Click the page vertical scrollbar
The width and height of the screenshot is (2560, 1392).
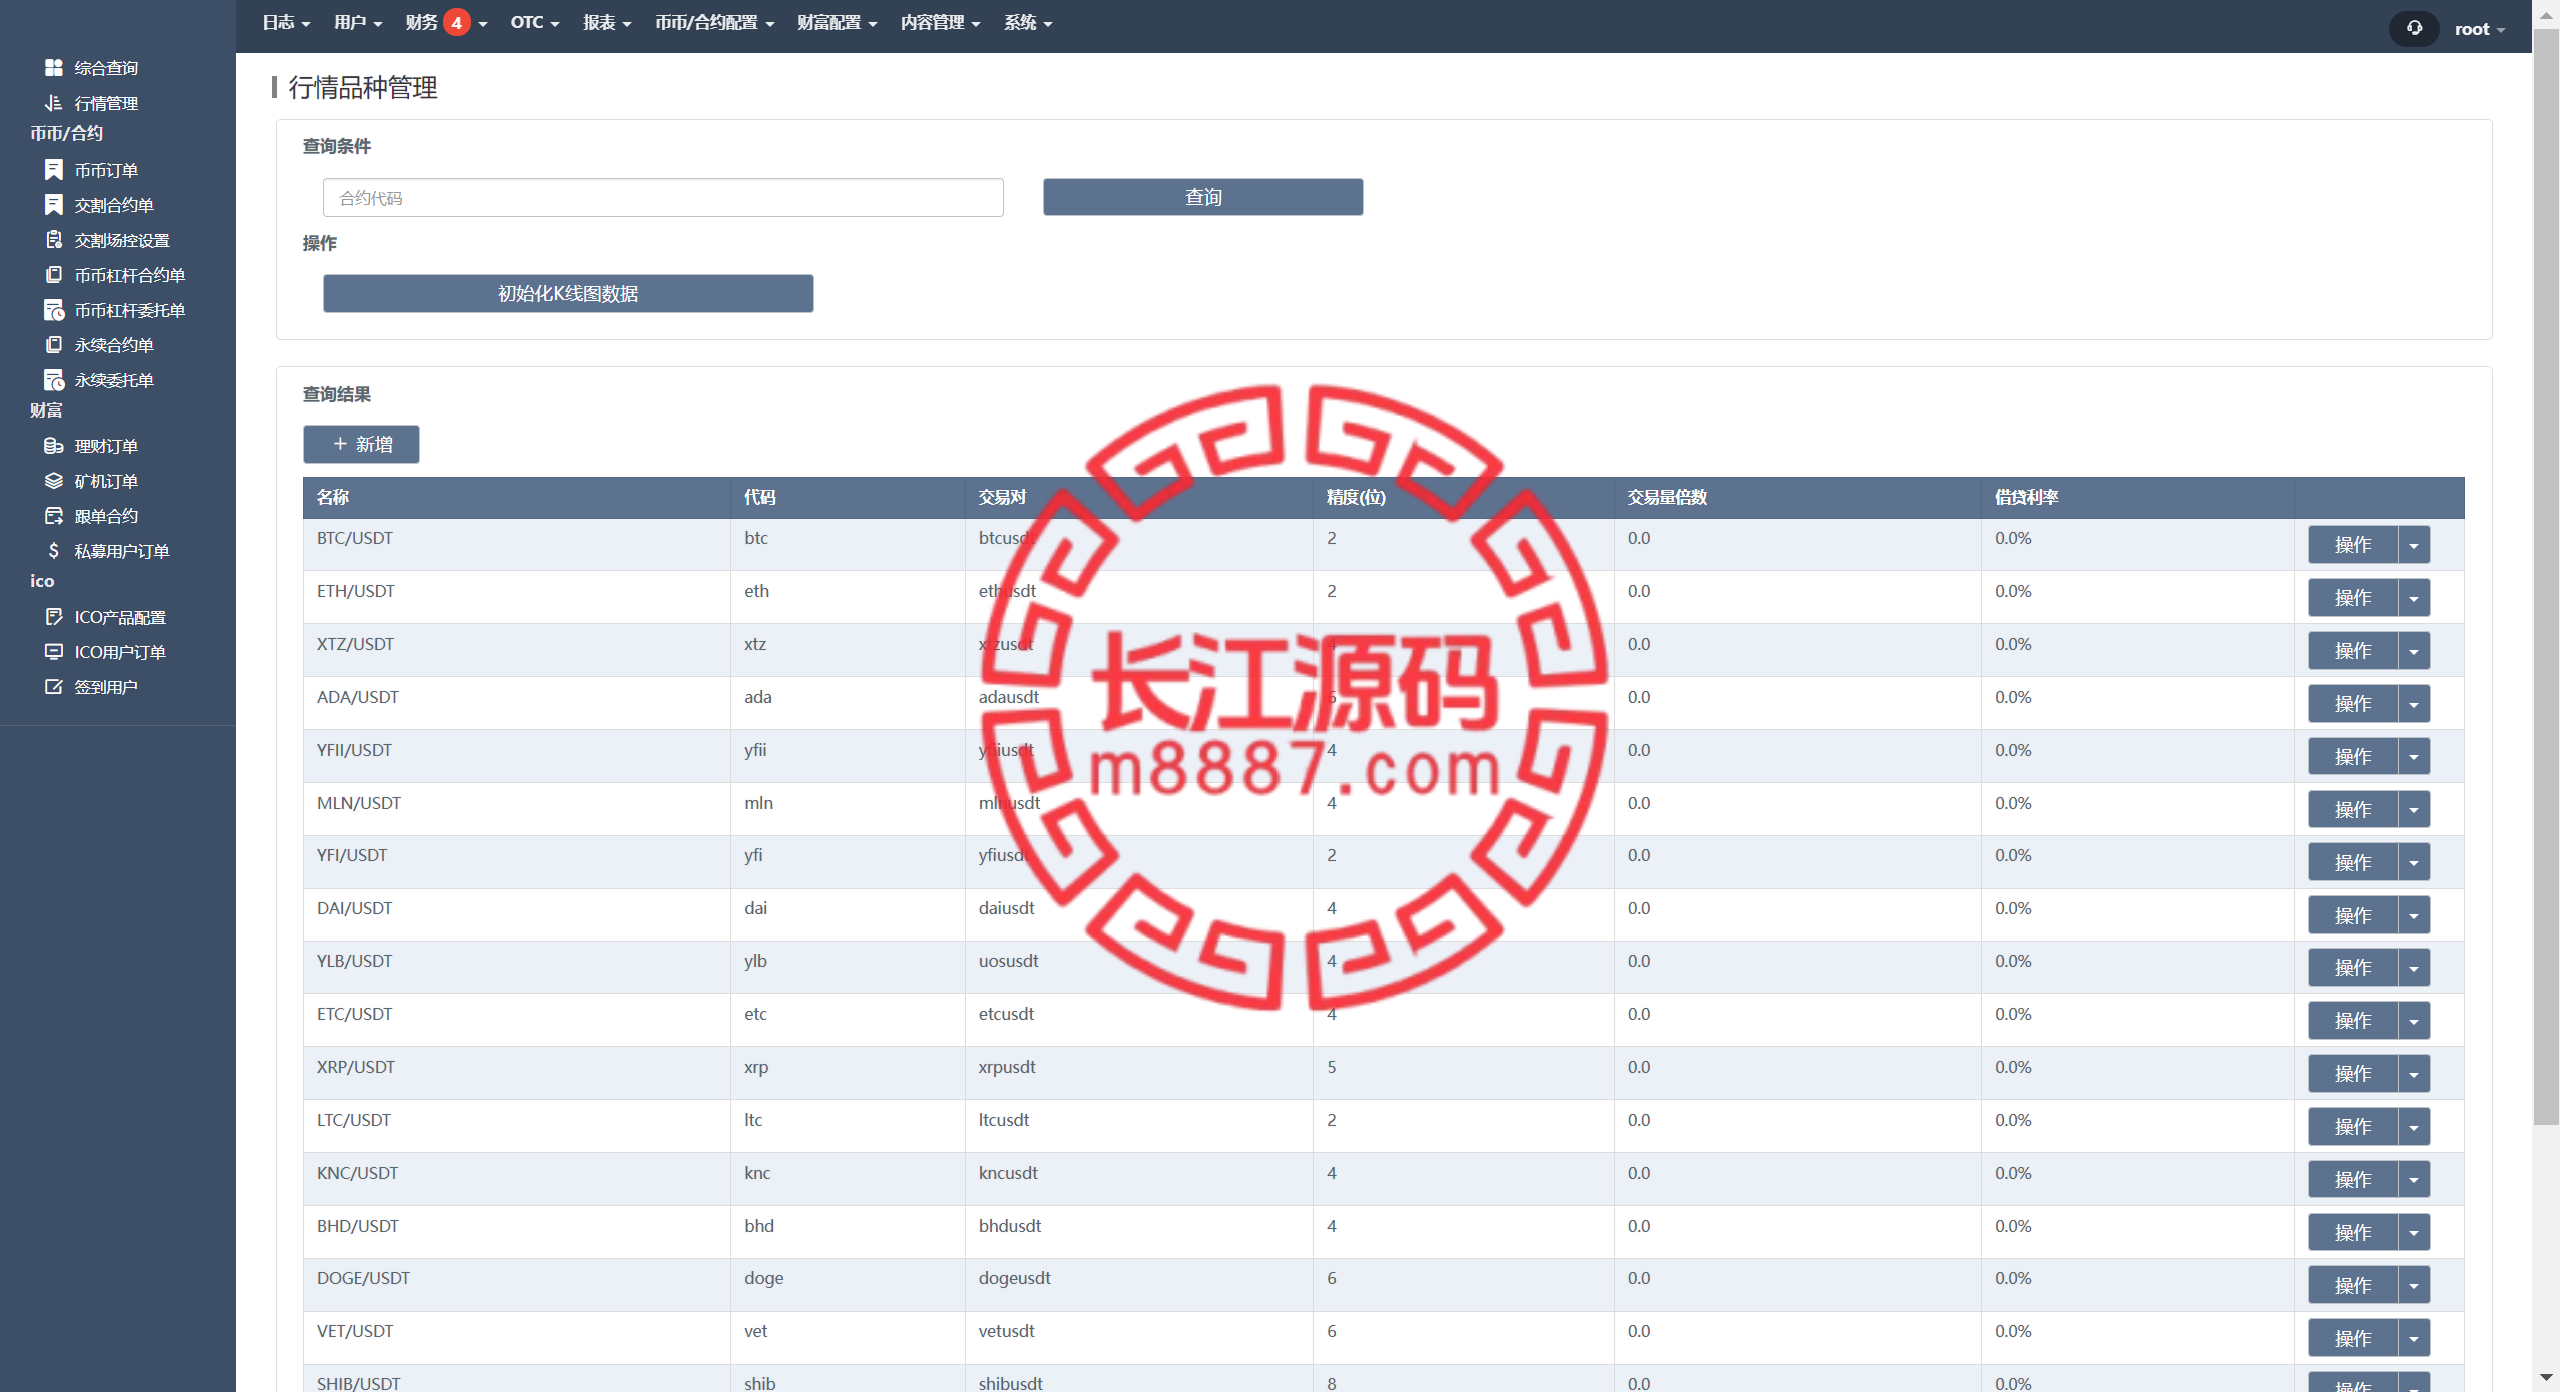(x=2546, y=575)
